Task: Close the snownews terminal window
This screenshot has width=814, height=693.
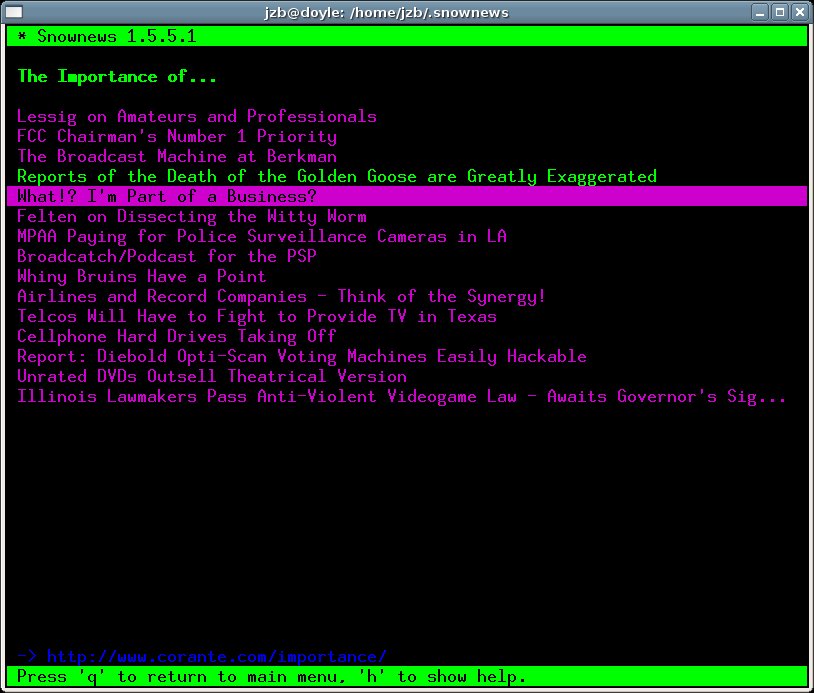Action: [800, 12]
